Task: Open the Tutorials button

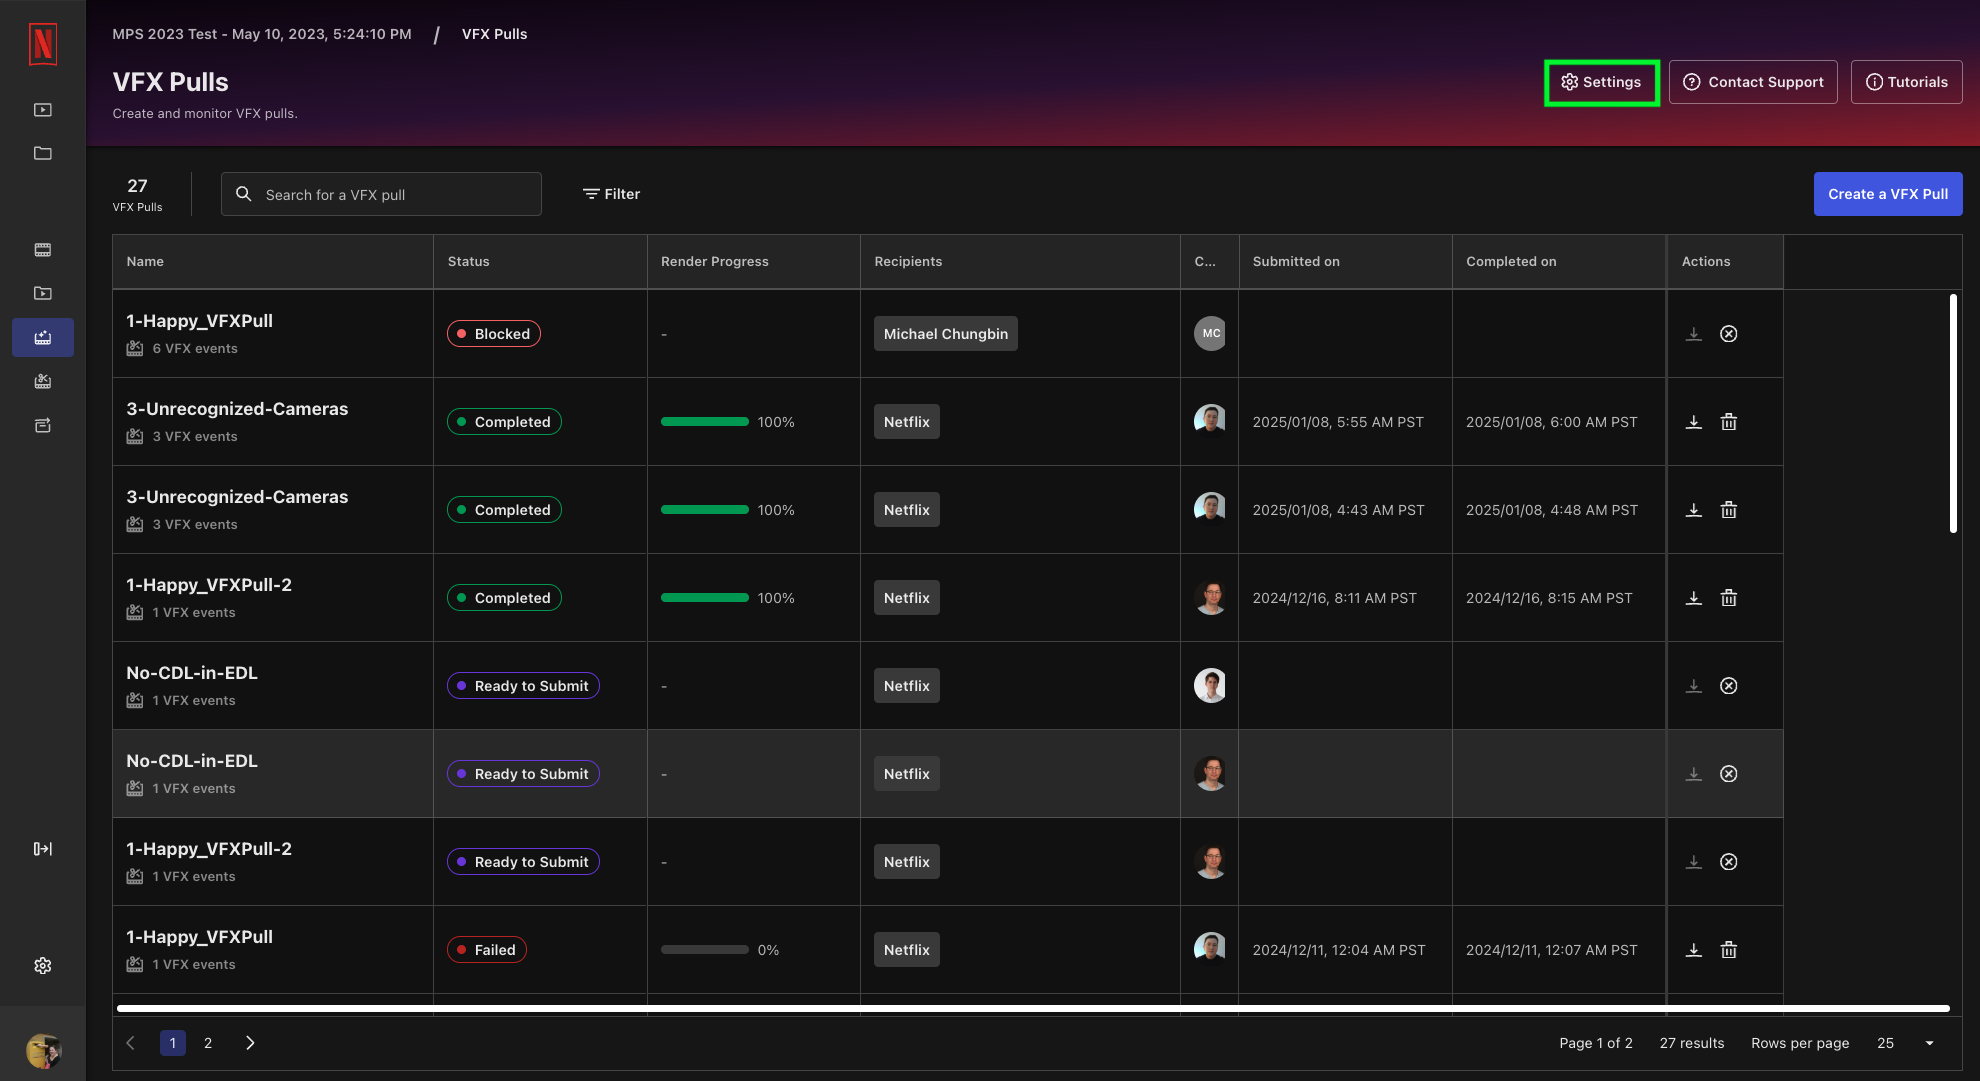Action: [x=1906, y=82]
